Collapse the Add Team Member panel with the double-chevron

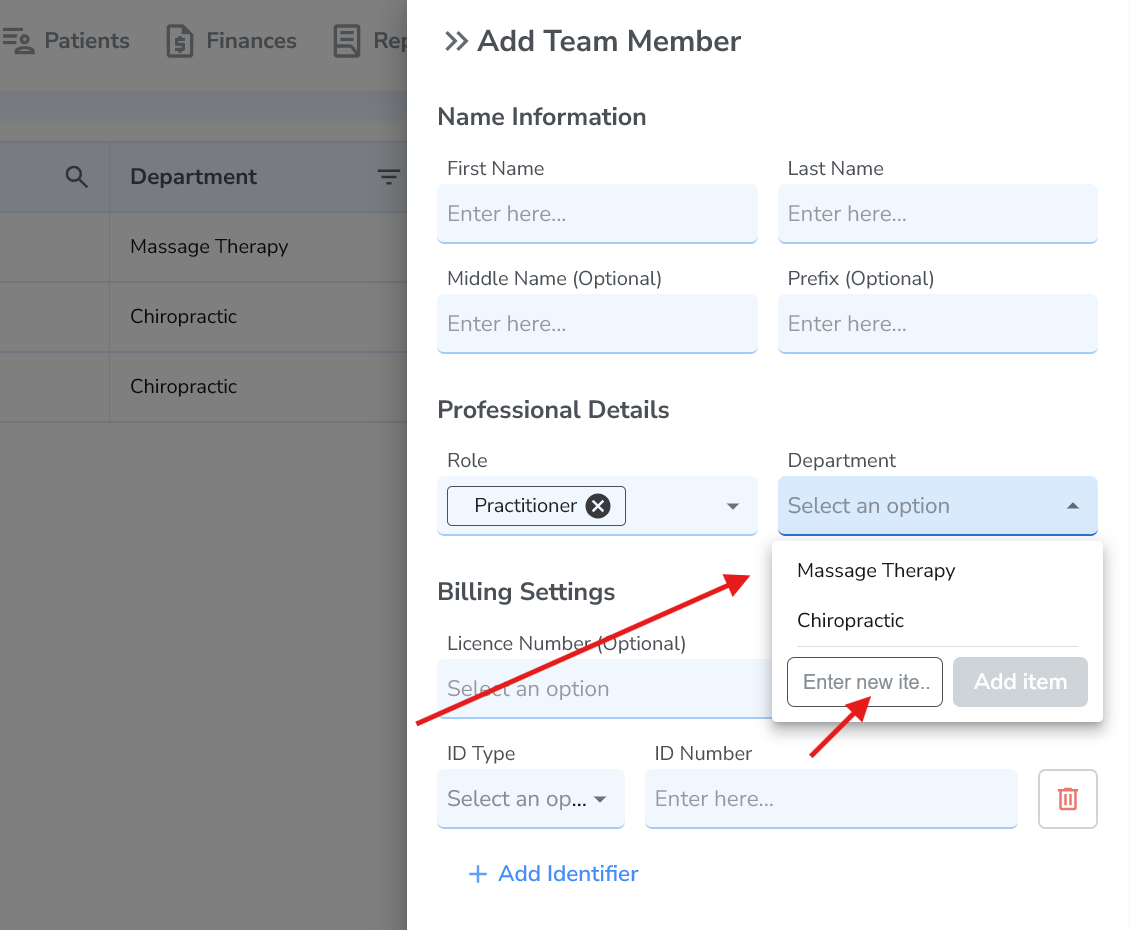[456, 42]
